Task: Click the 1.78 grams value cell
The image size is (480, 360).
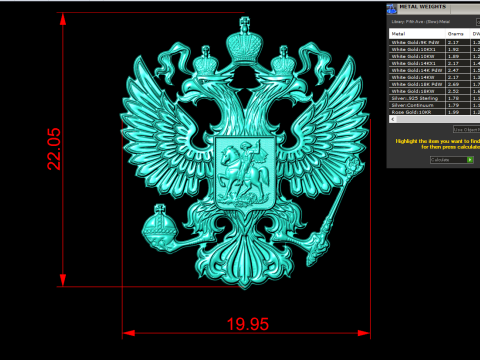Action: pyautogui.click(x=458, y=98)
